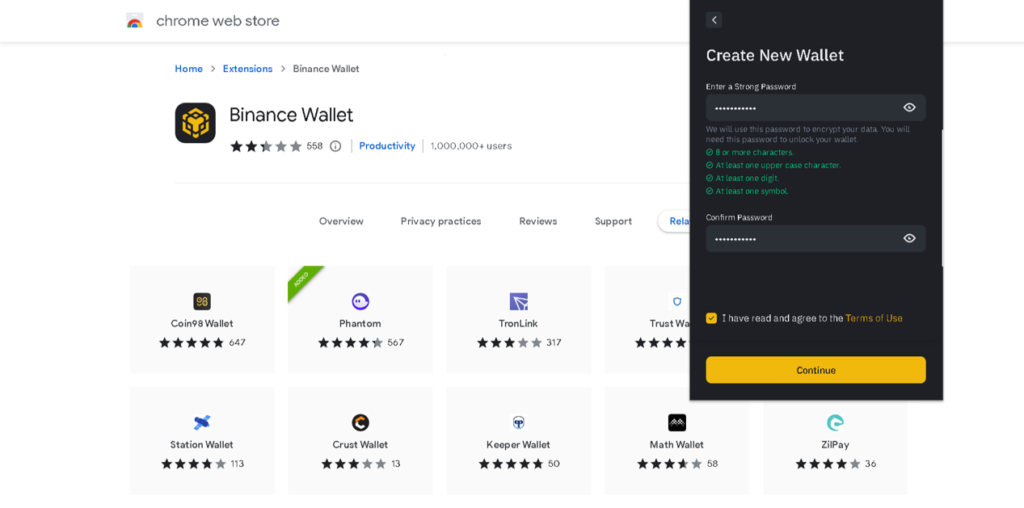Click the Keeper Wallet name text
Image resolution: width=1024 pixels, height=508 pixels.
point(519,445)
